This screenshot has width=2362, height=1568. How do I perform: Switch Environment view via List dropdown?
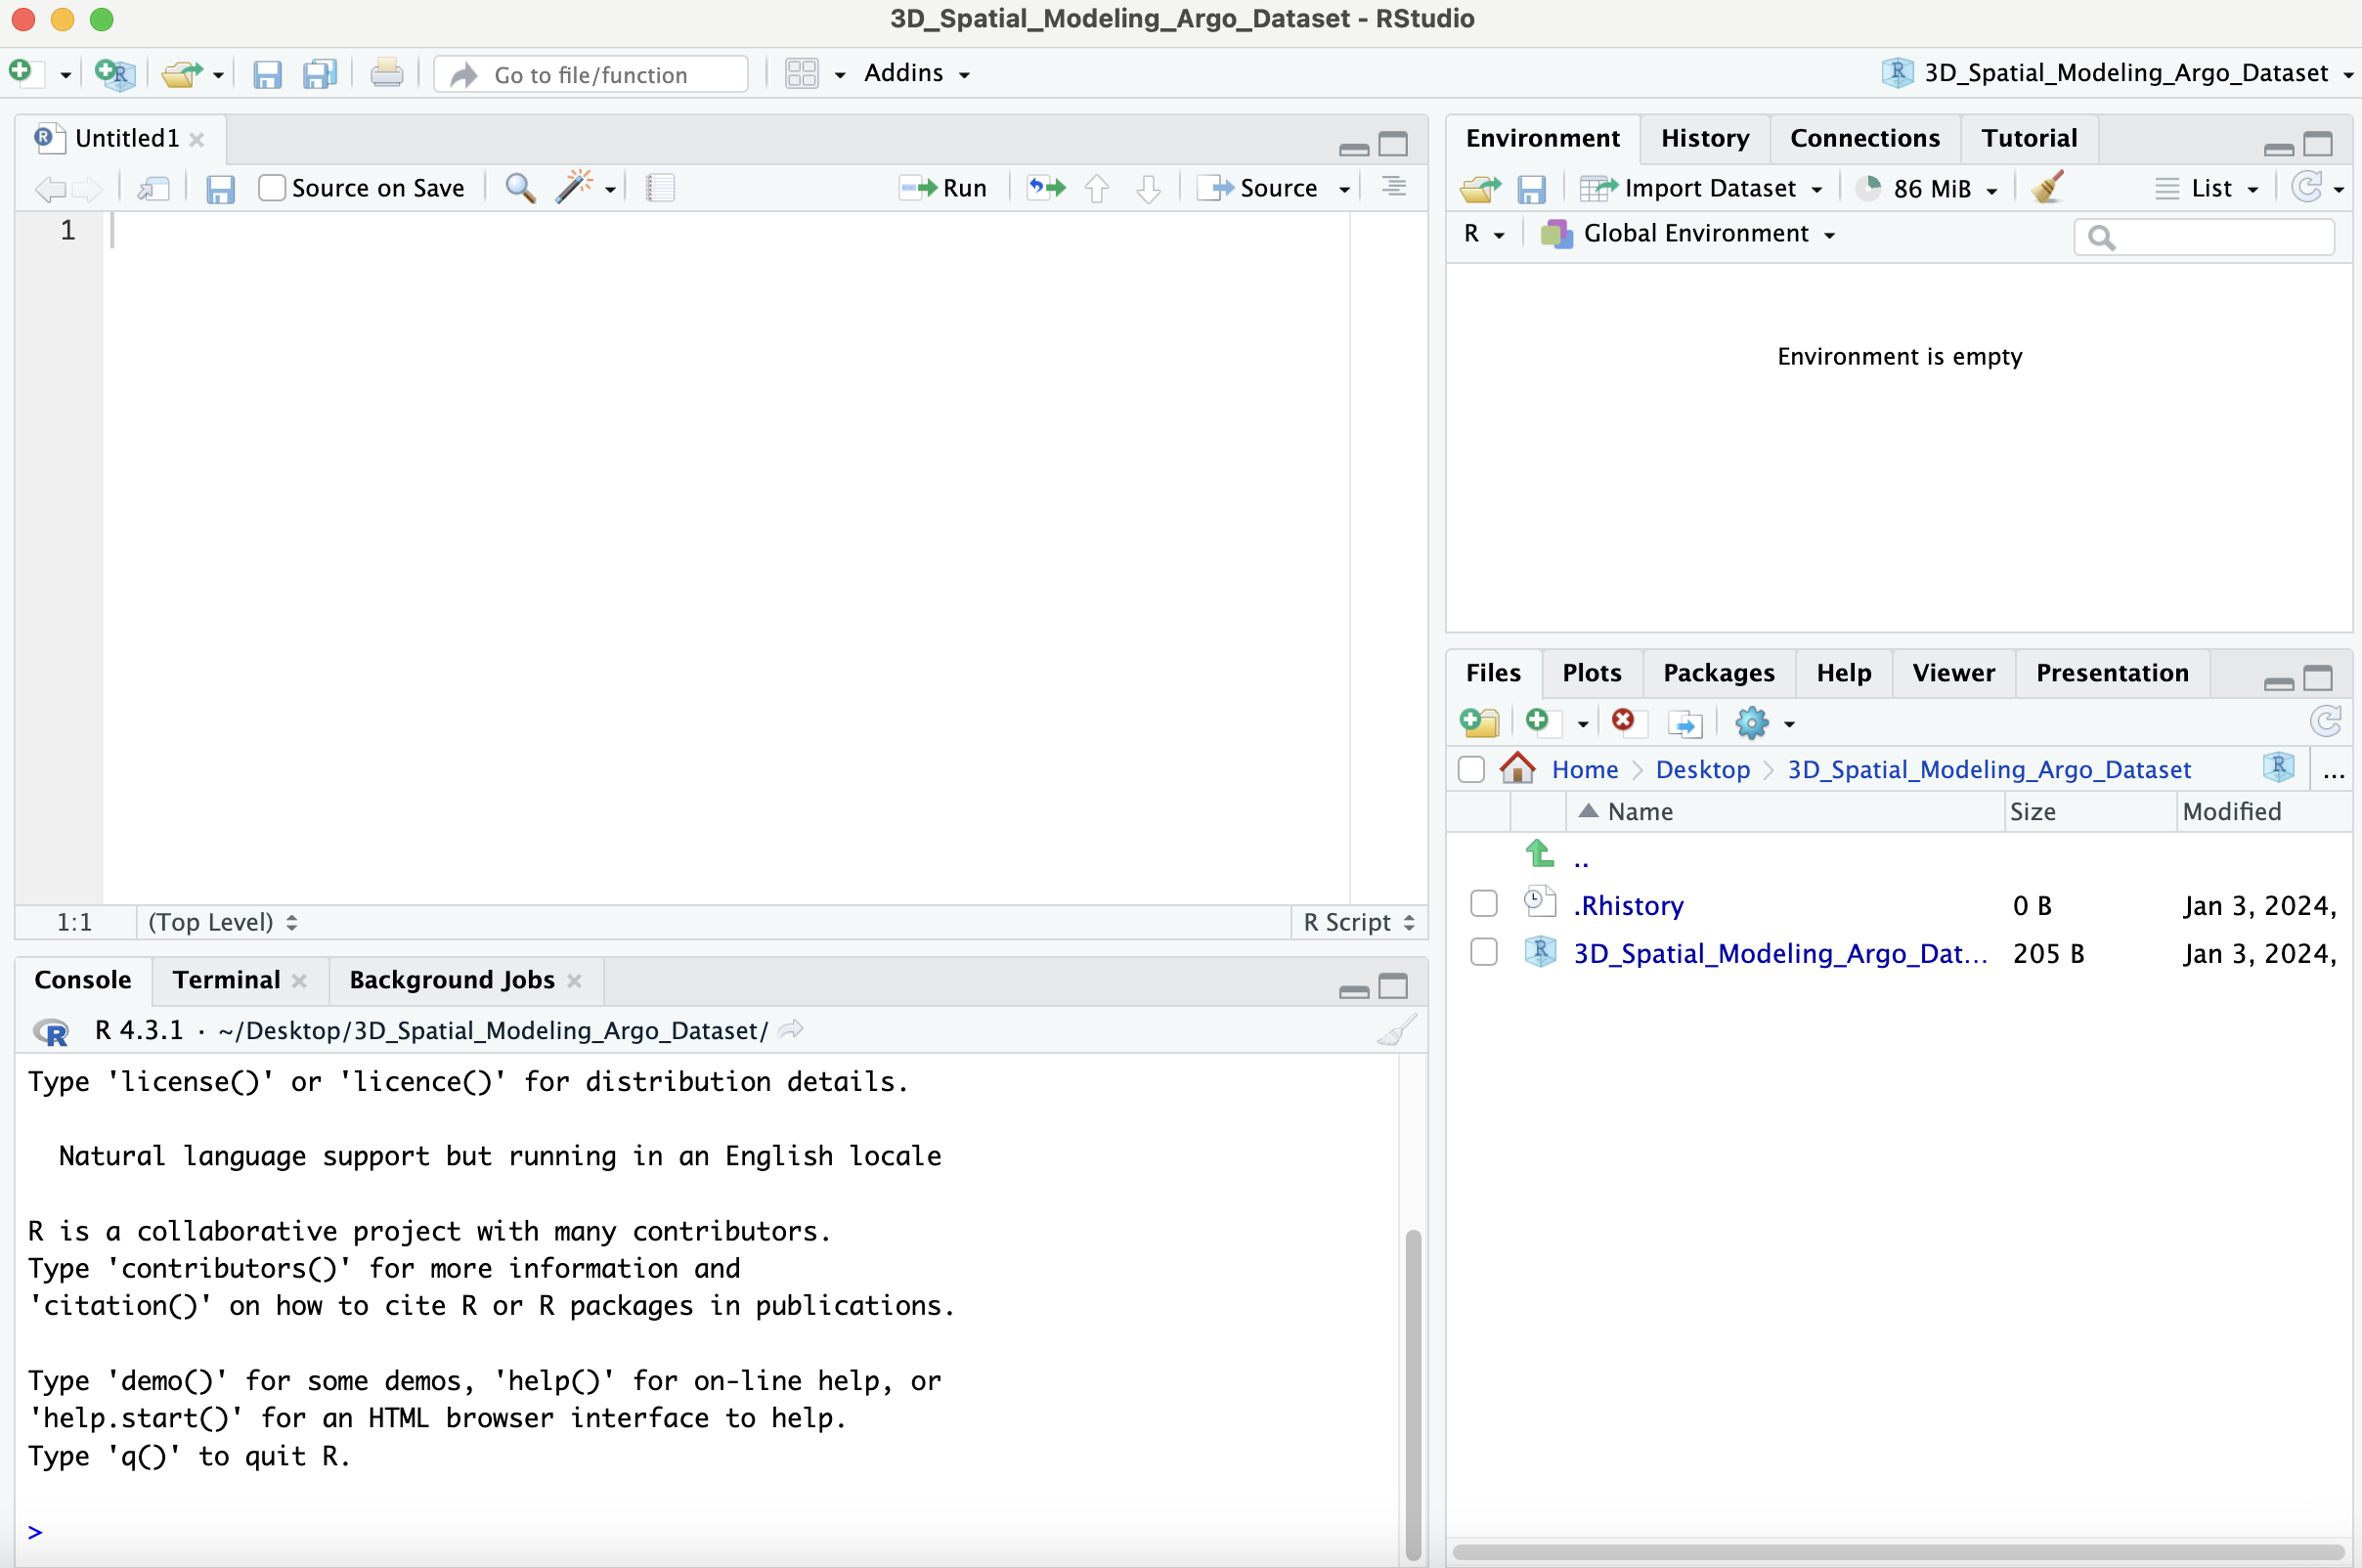[2206, 188]
